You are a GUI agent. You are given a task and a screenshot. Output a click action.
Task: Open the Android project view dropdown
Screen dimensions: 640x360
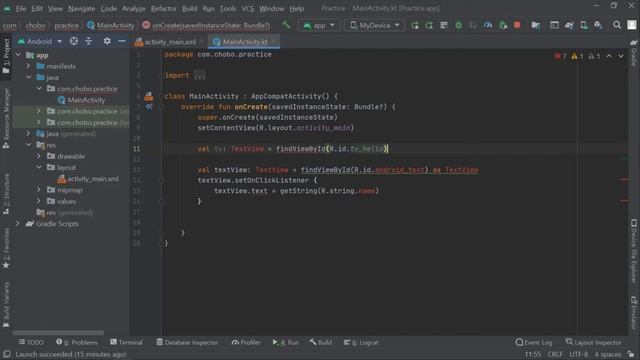(x=40, y=41)
